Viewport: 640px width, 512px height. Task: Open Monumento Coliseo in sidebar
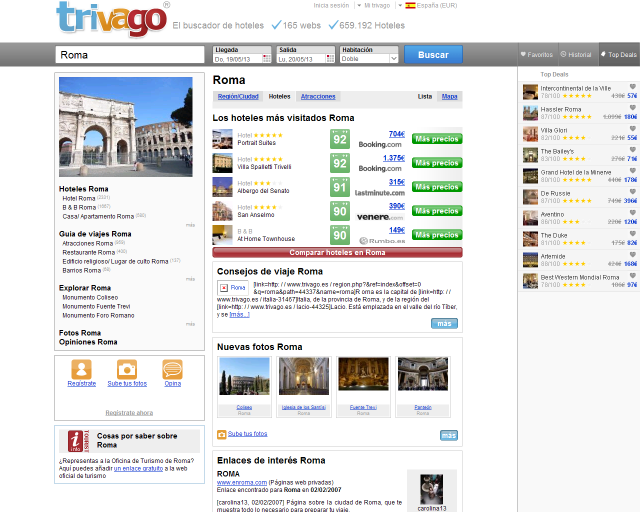point(90,297)
